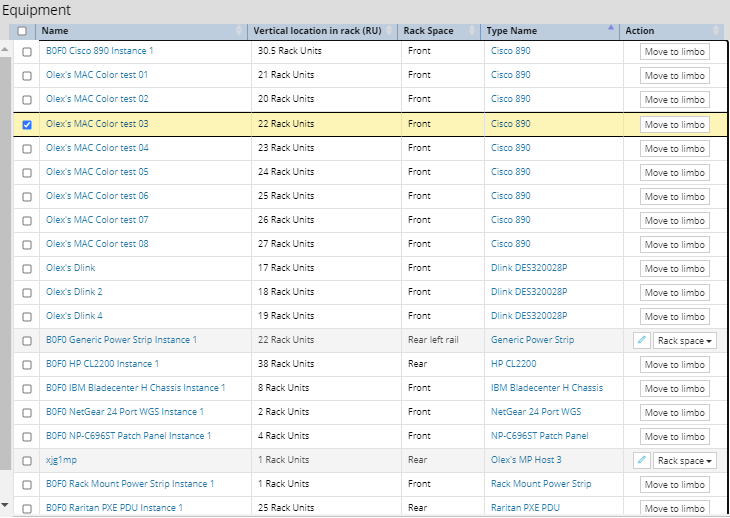This screenshot has width=730, height=518.
Task: Check the Olex's MAC Color test 01 checkbox
Action: point(27,75)
